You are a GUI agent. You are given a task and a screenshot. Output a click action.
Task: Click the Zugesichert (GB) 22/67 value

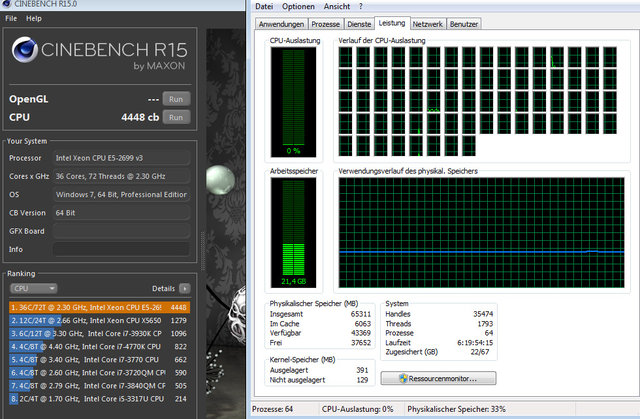coord(480,352)
